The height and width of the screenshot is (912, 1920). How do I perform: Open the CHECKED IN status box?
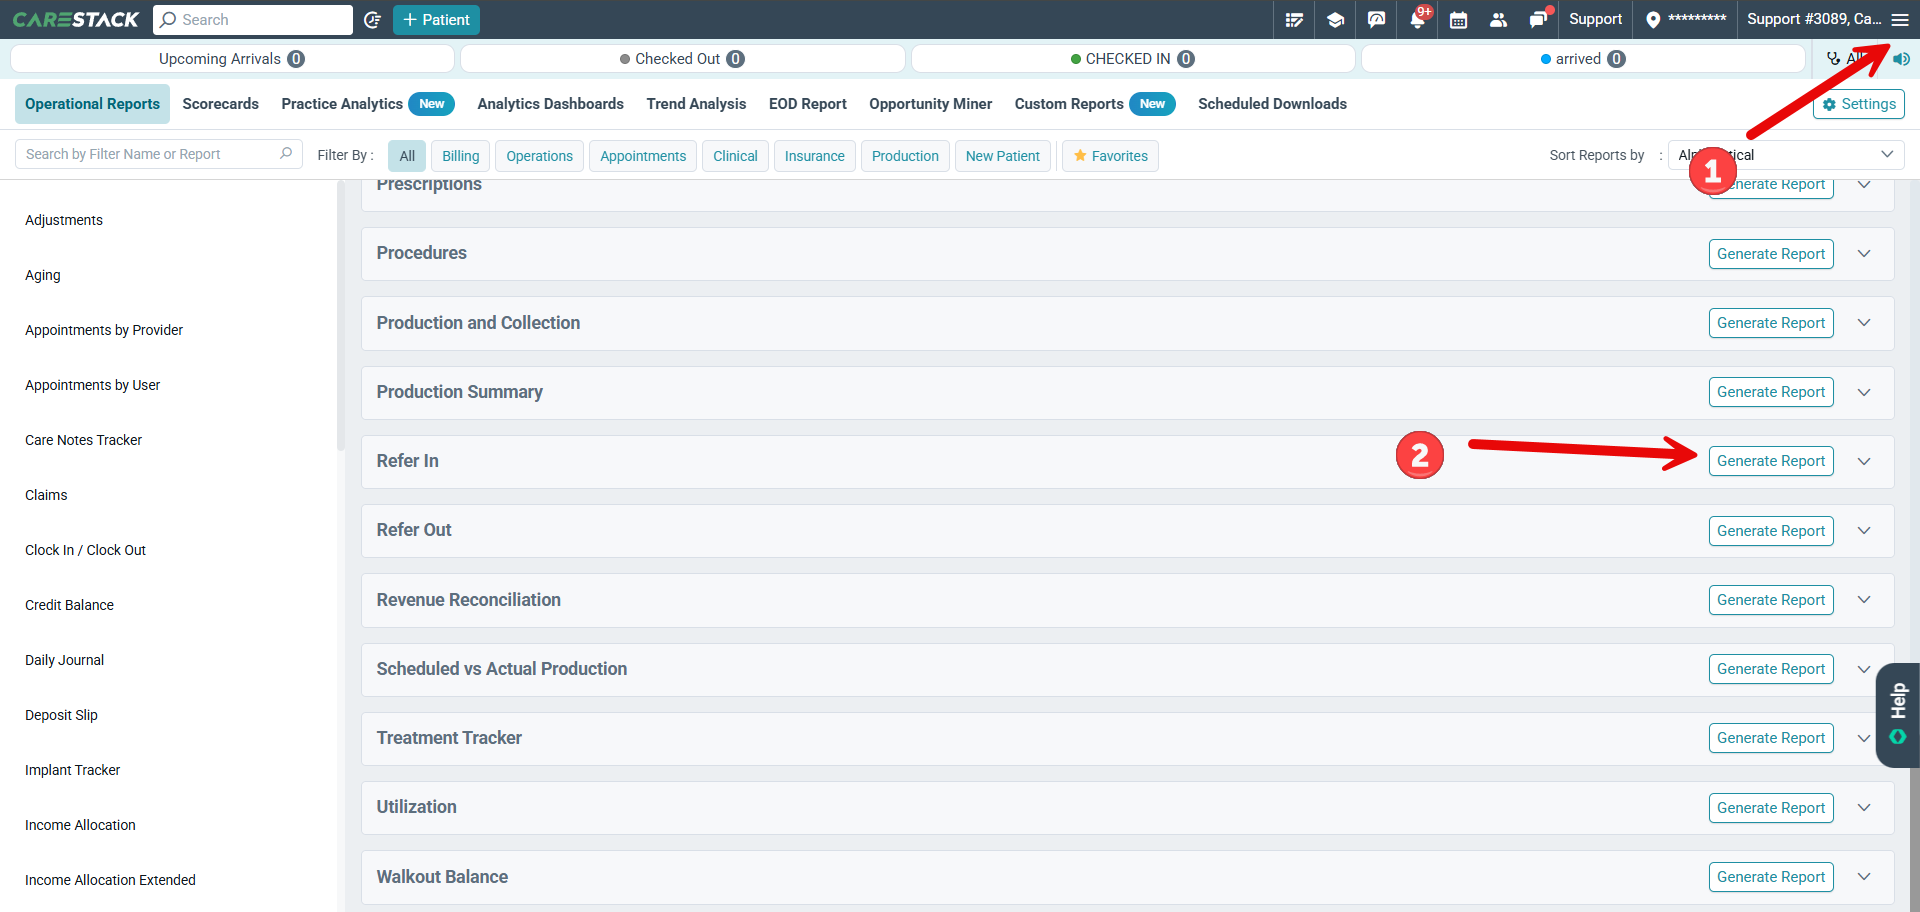[1133, 59]
